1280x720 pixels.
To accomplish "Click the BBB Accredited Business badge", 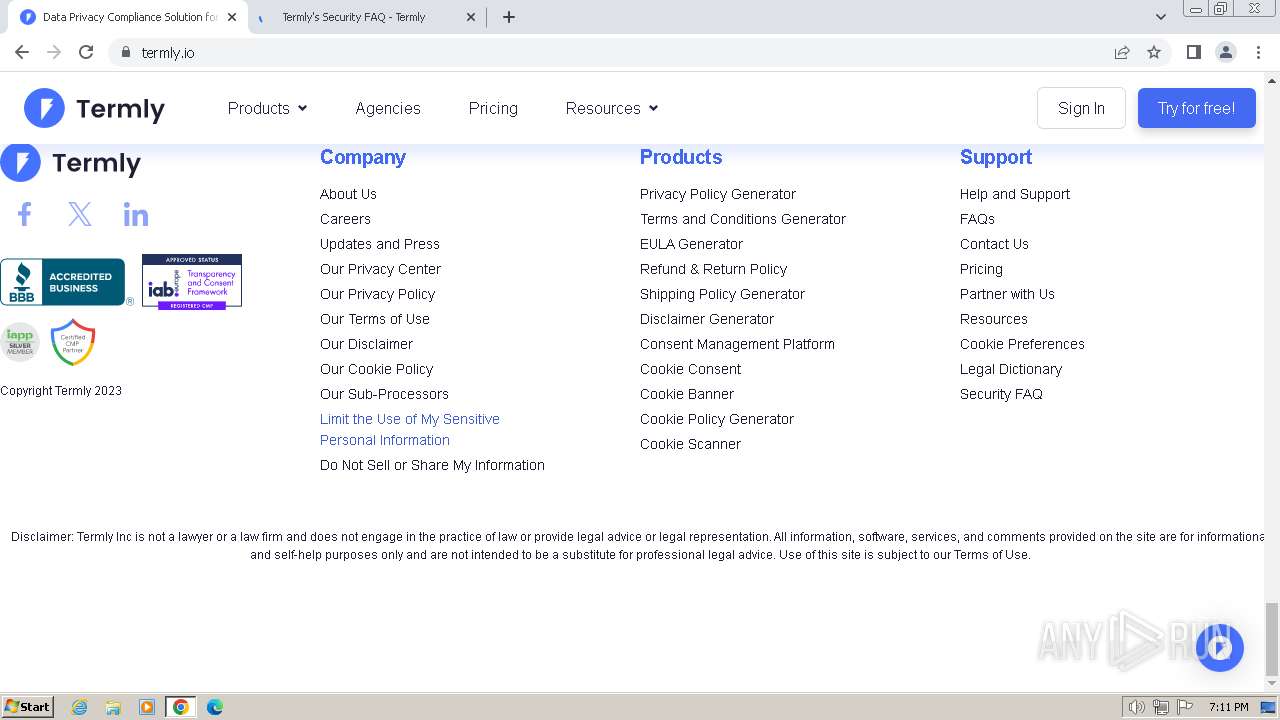I will coord(66,282).
